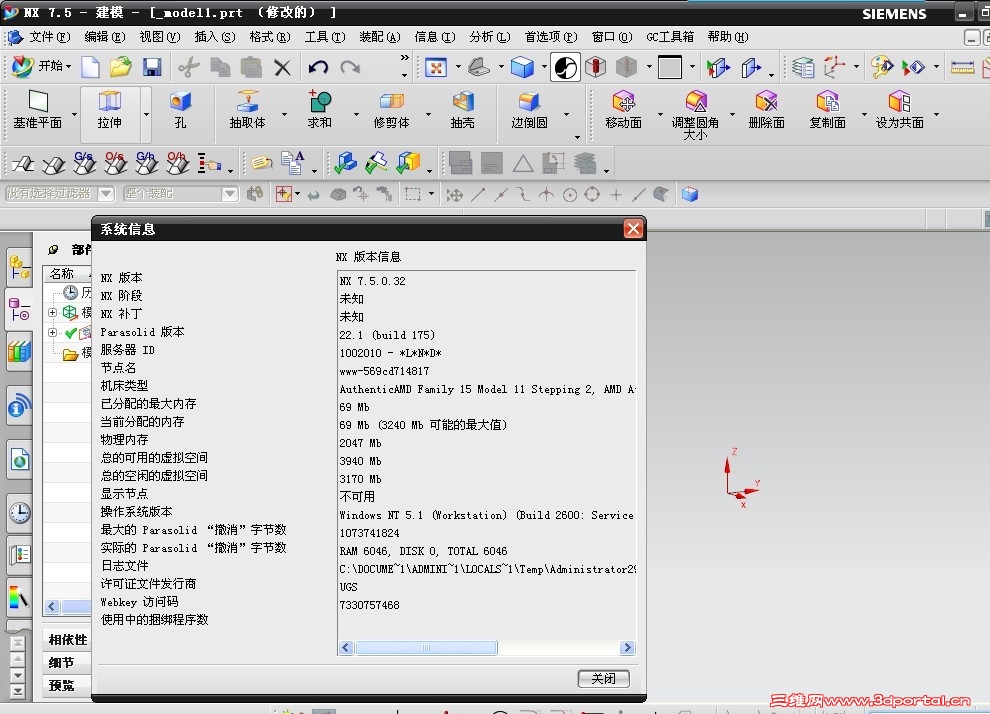
Task: Open the clock history sidebar icon
Action: click(20, 513)
